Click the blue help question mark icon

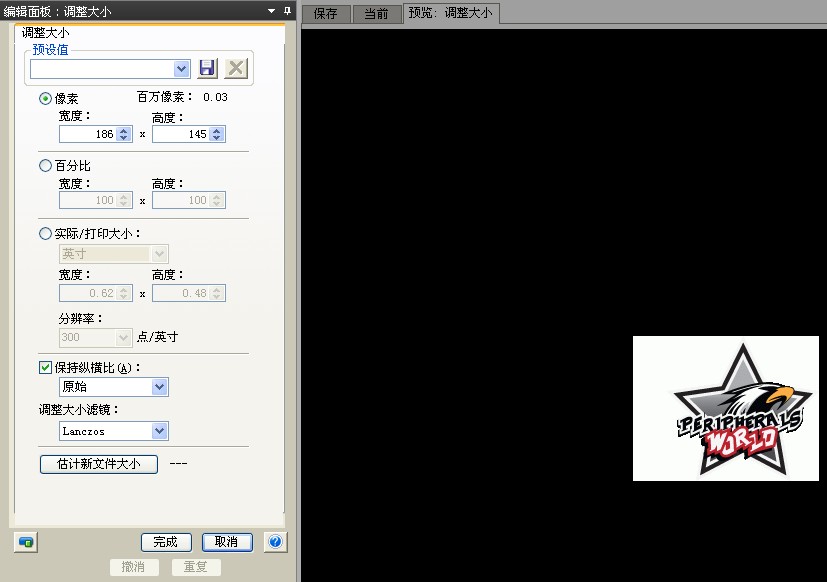pyautogui.click(x=276, y=542)
